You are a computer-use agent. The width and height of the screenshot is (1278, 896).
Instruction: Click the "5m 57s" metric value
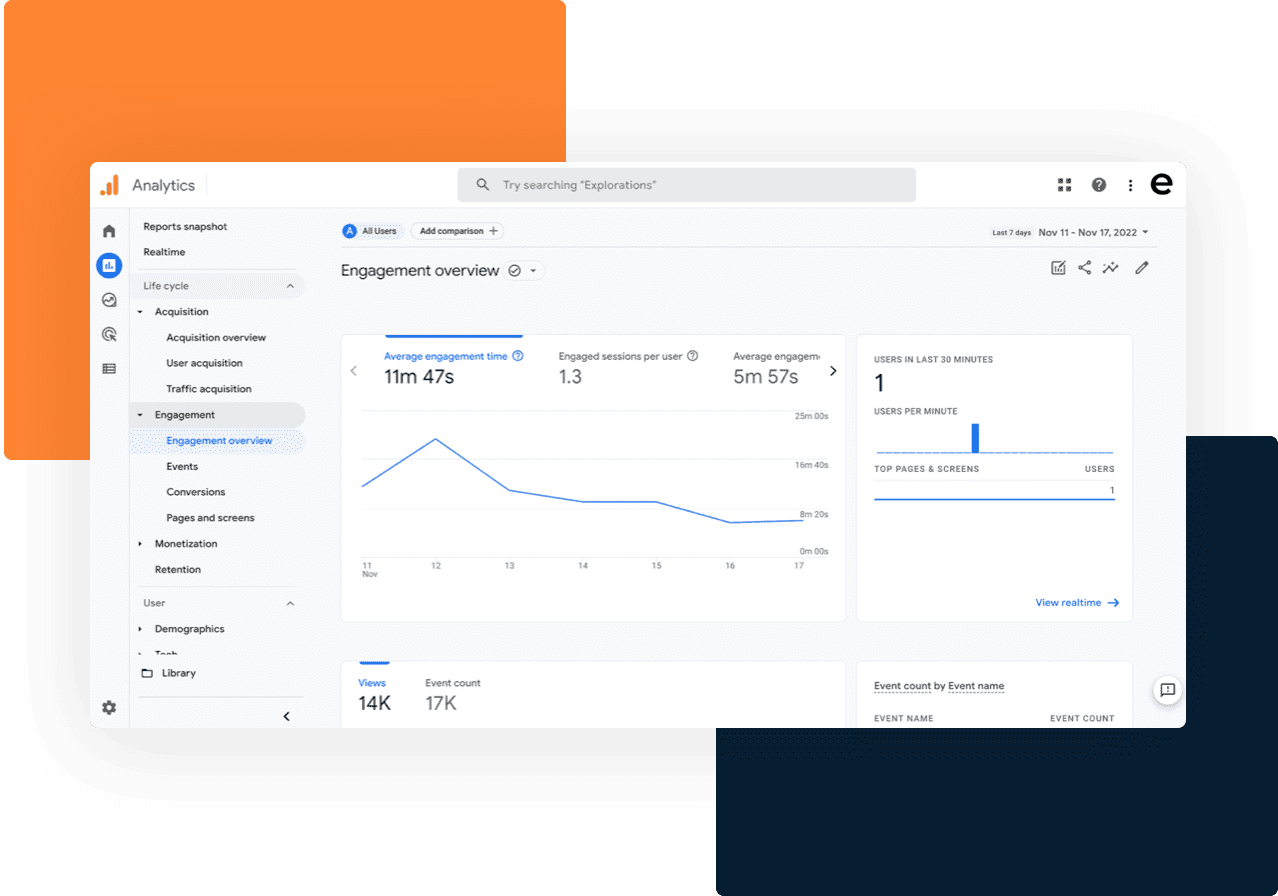766,377
